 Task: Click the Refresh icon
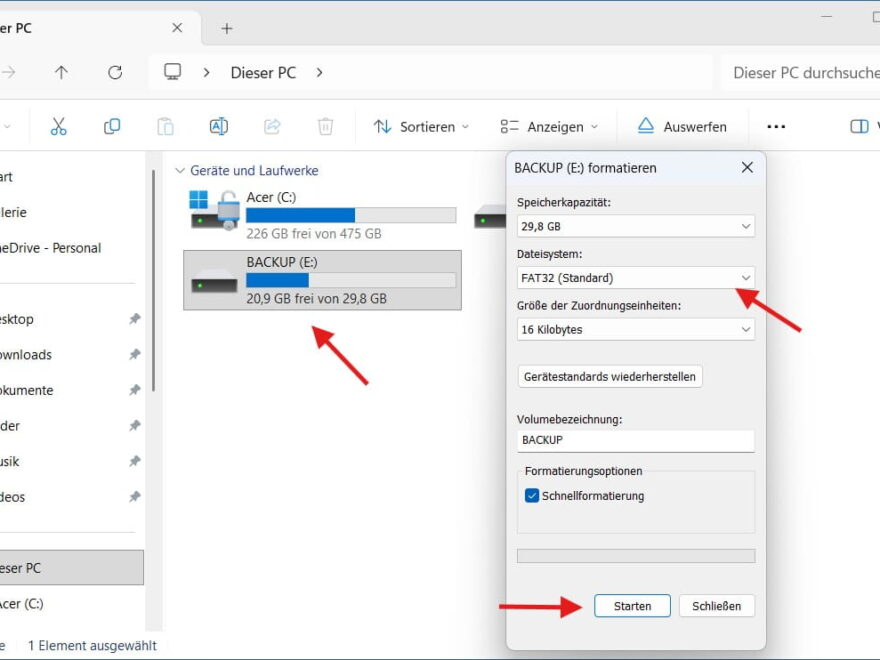(115, 72)
